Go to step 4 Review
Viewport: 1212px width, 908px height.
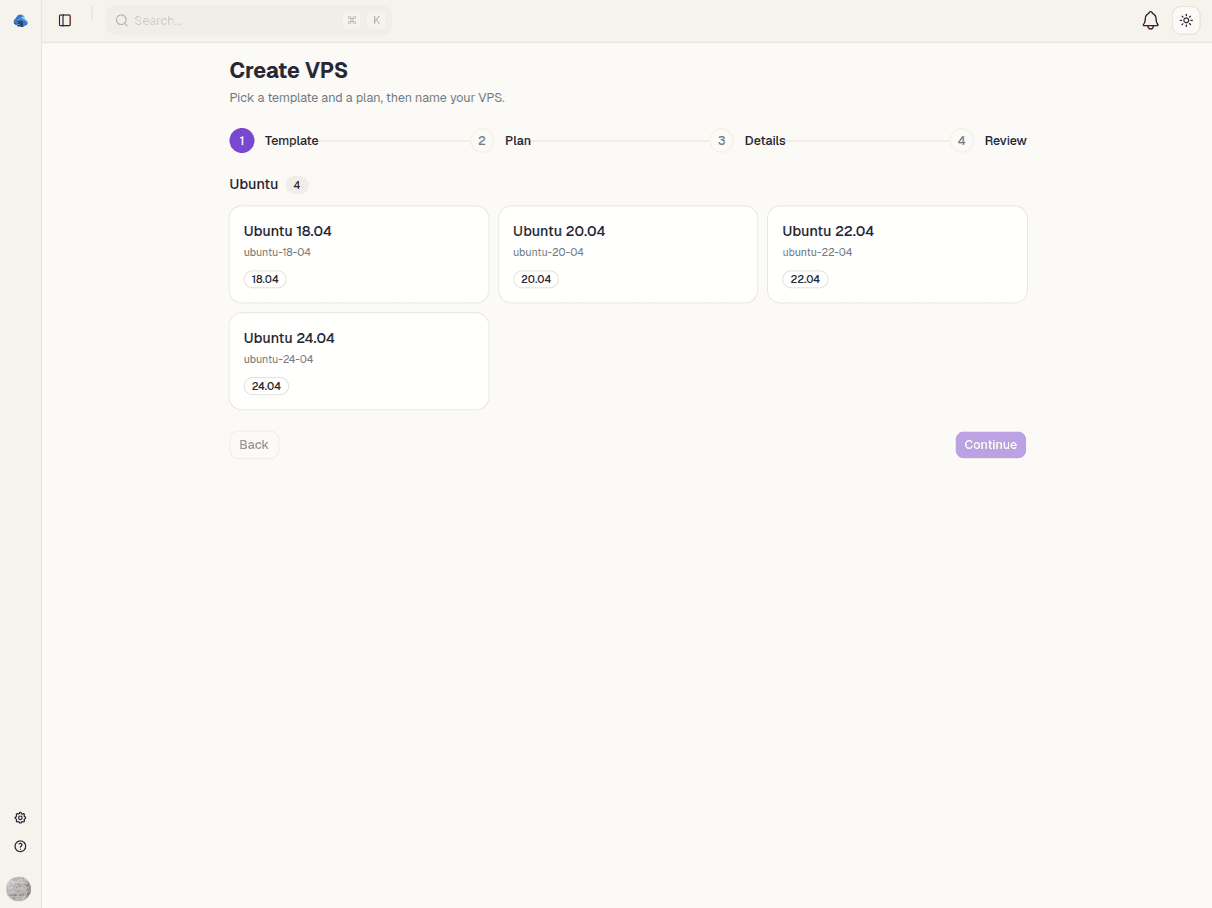(x=988, y=141)
